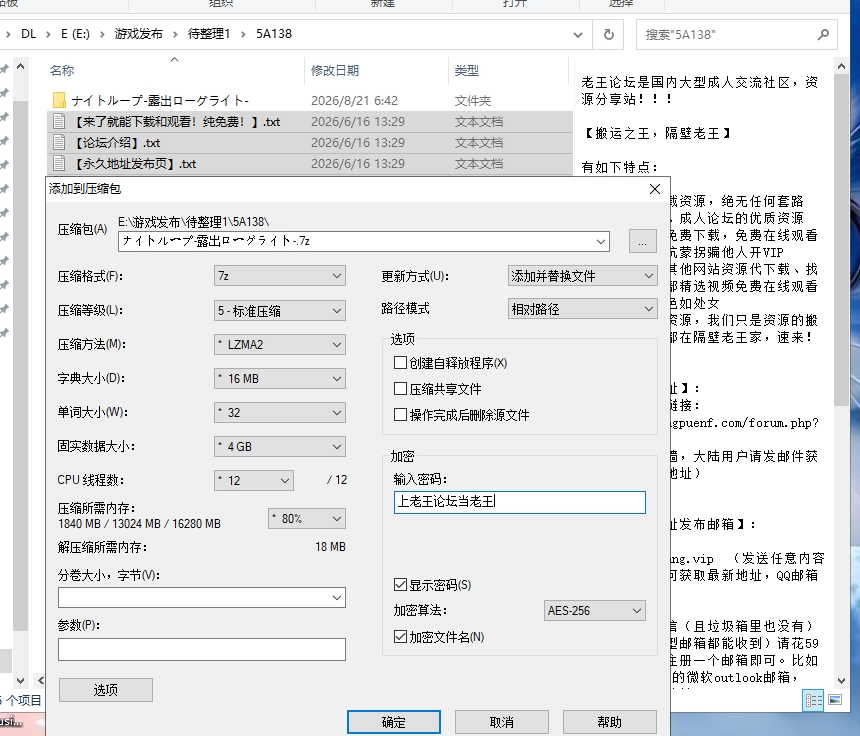860x736 pixels.
Task: Click the 帮助 button
Action: pyautogui.click(x=610, y=722)
